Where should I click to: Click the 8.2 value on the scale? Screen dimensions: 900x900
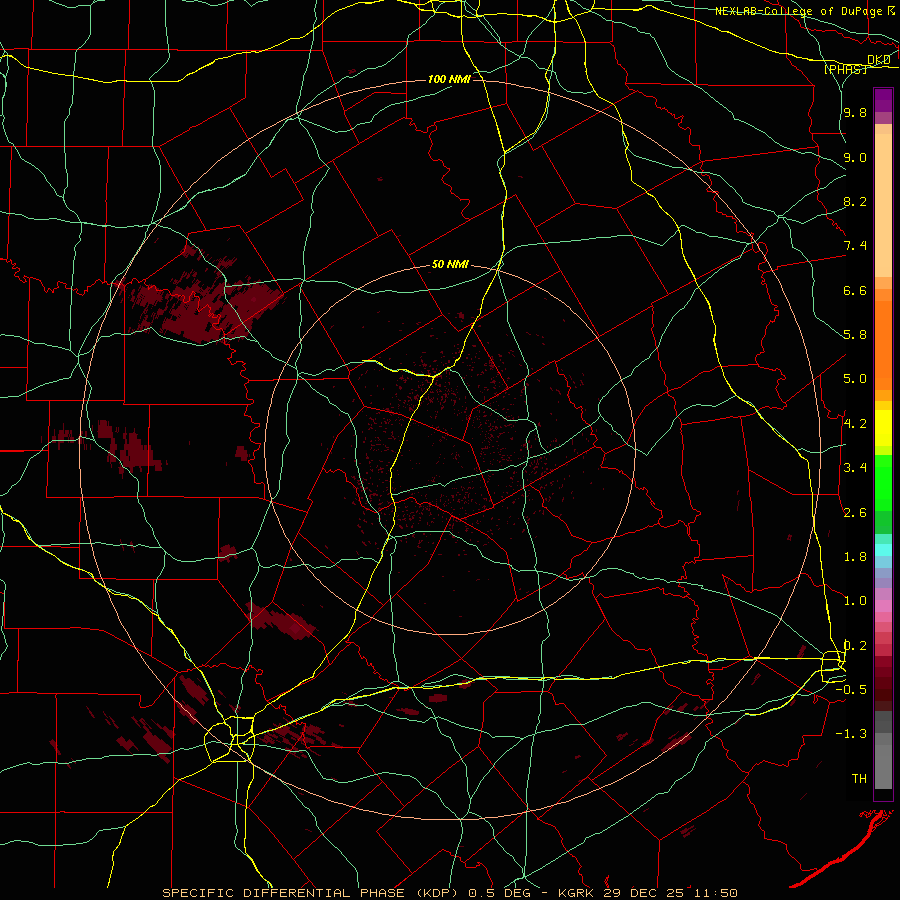[855, 201]
